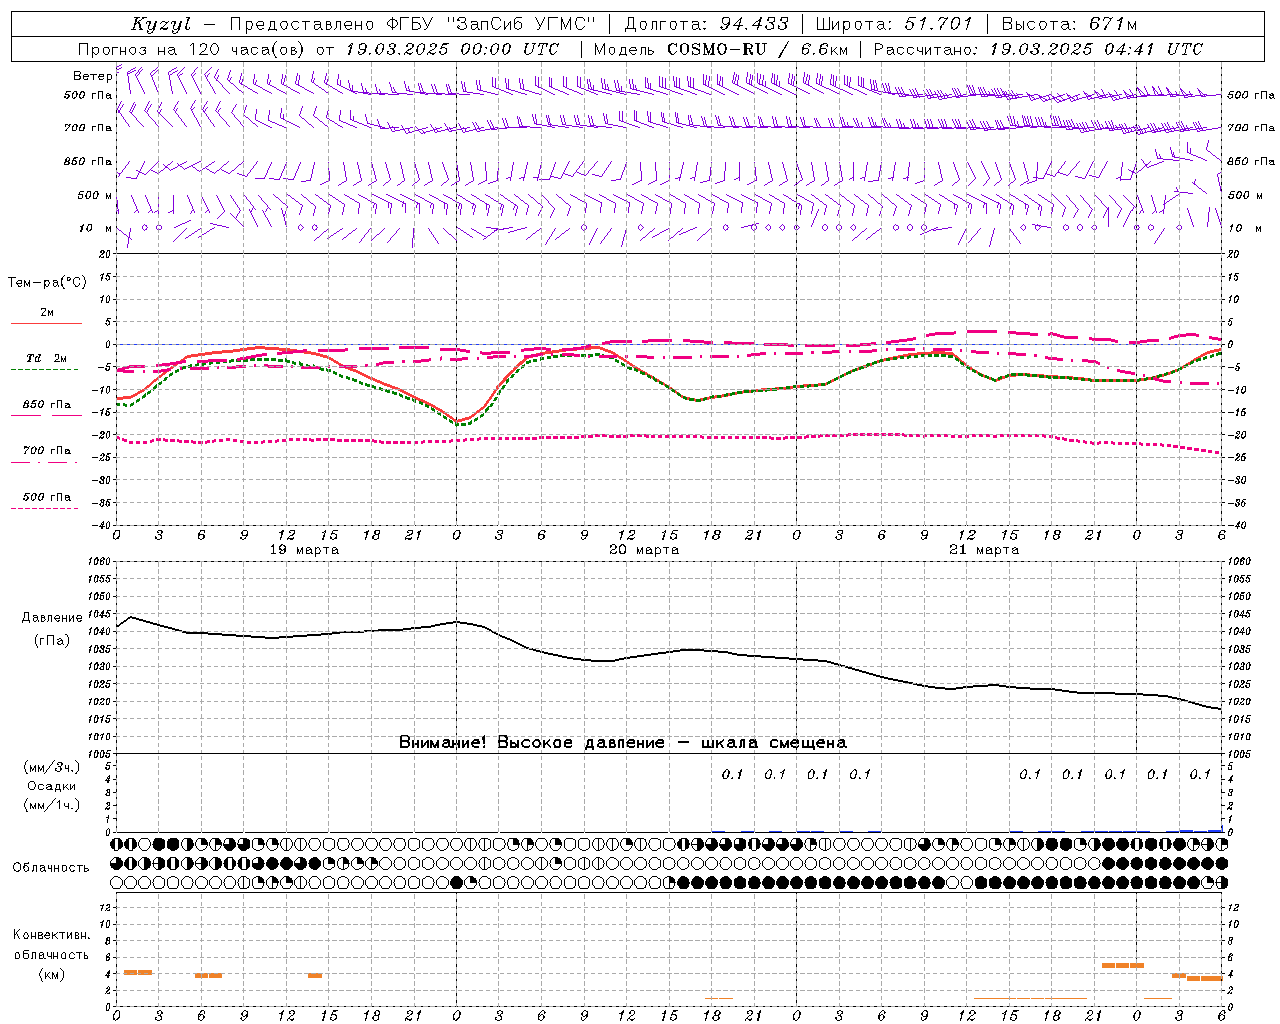The height and width of the screenshot is (1024, 1280).
Task: Click the 21 марта date label
Action: coord(984,550)
